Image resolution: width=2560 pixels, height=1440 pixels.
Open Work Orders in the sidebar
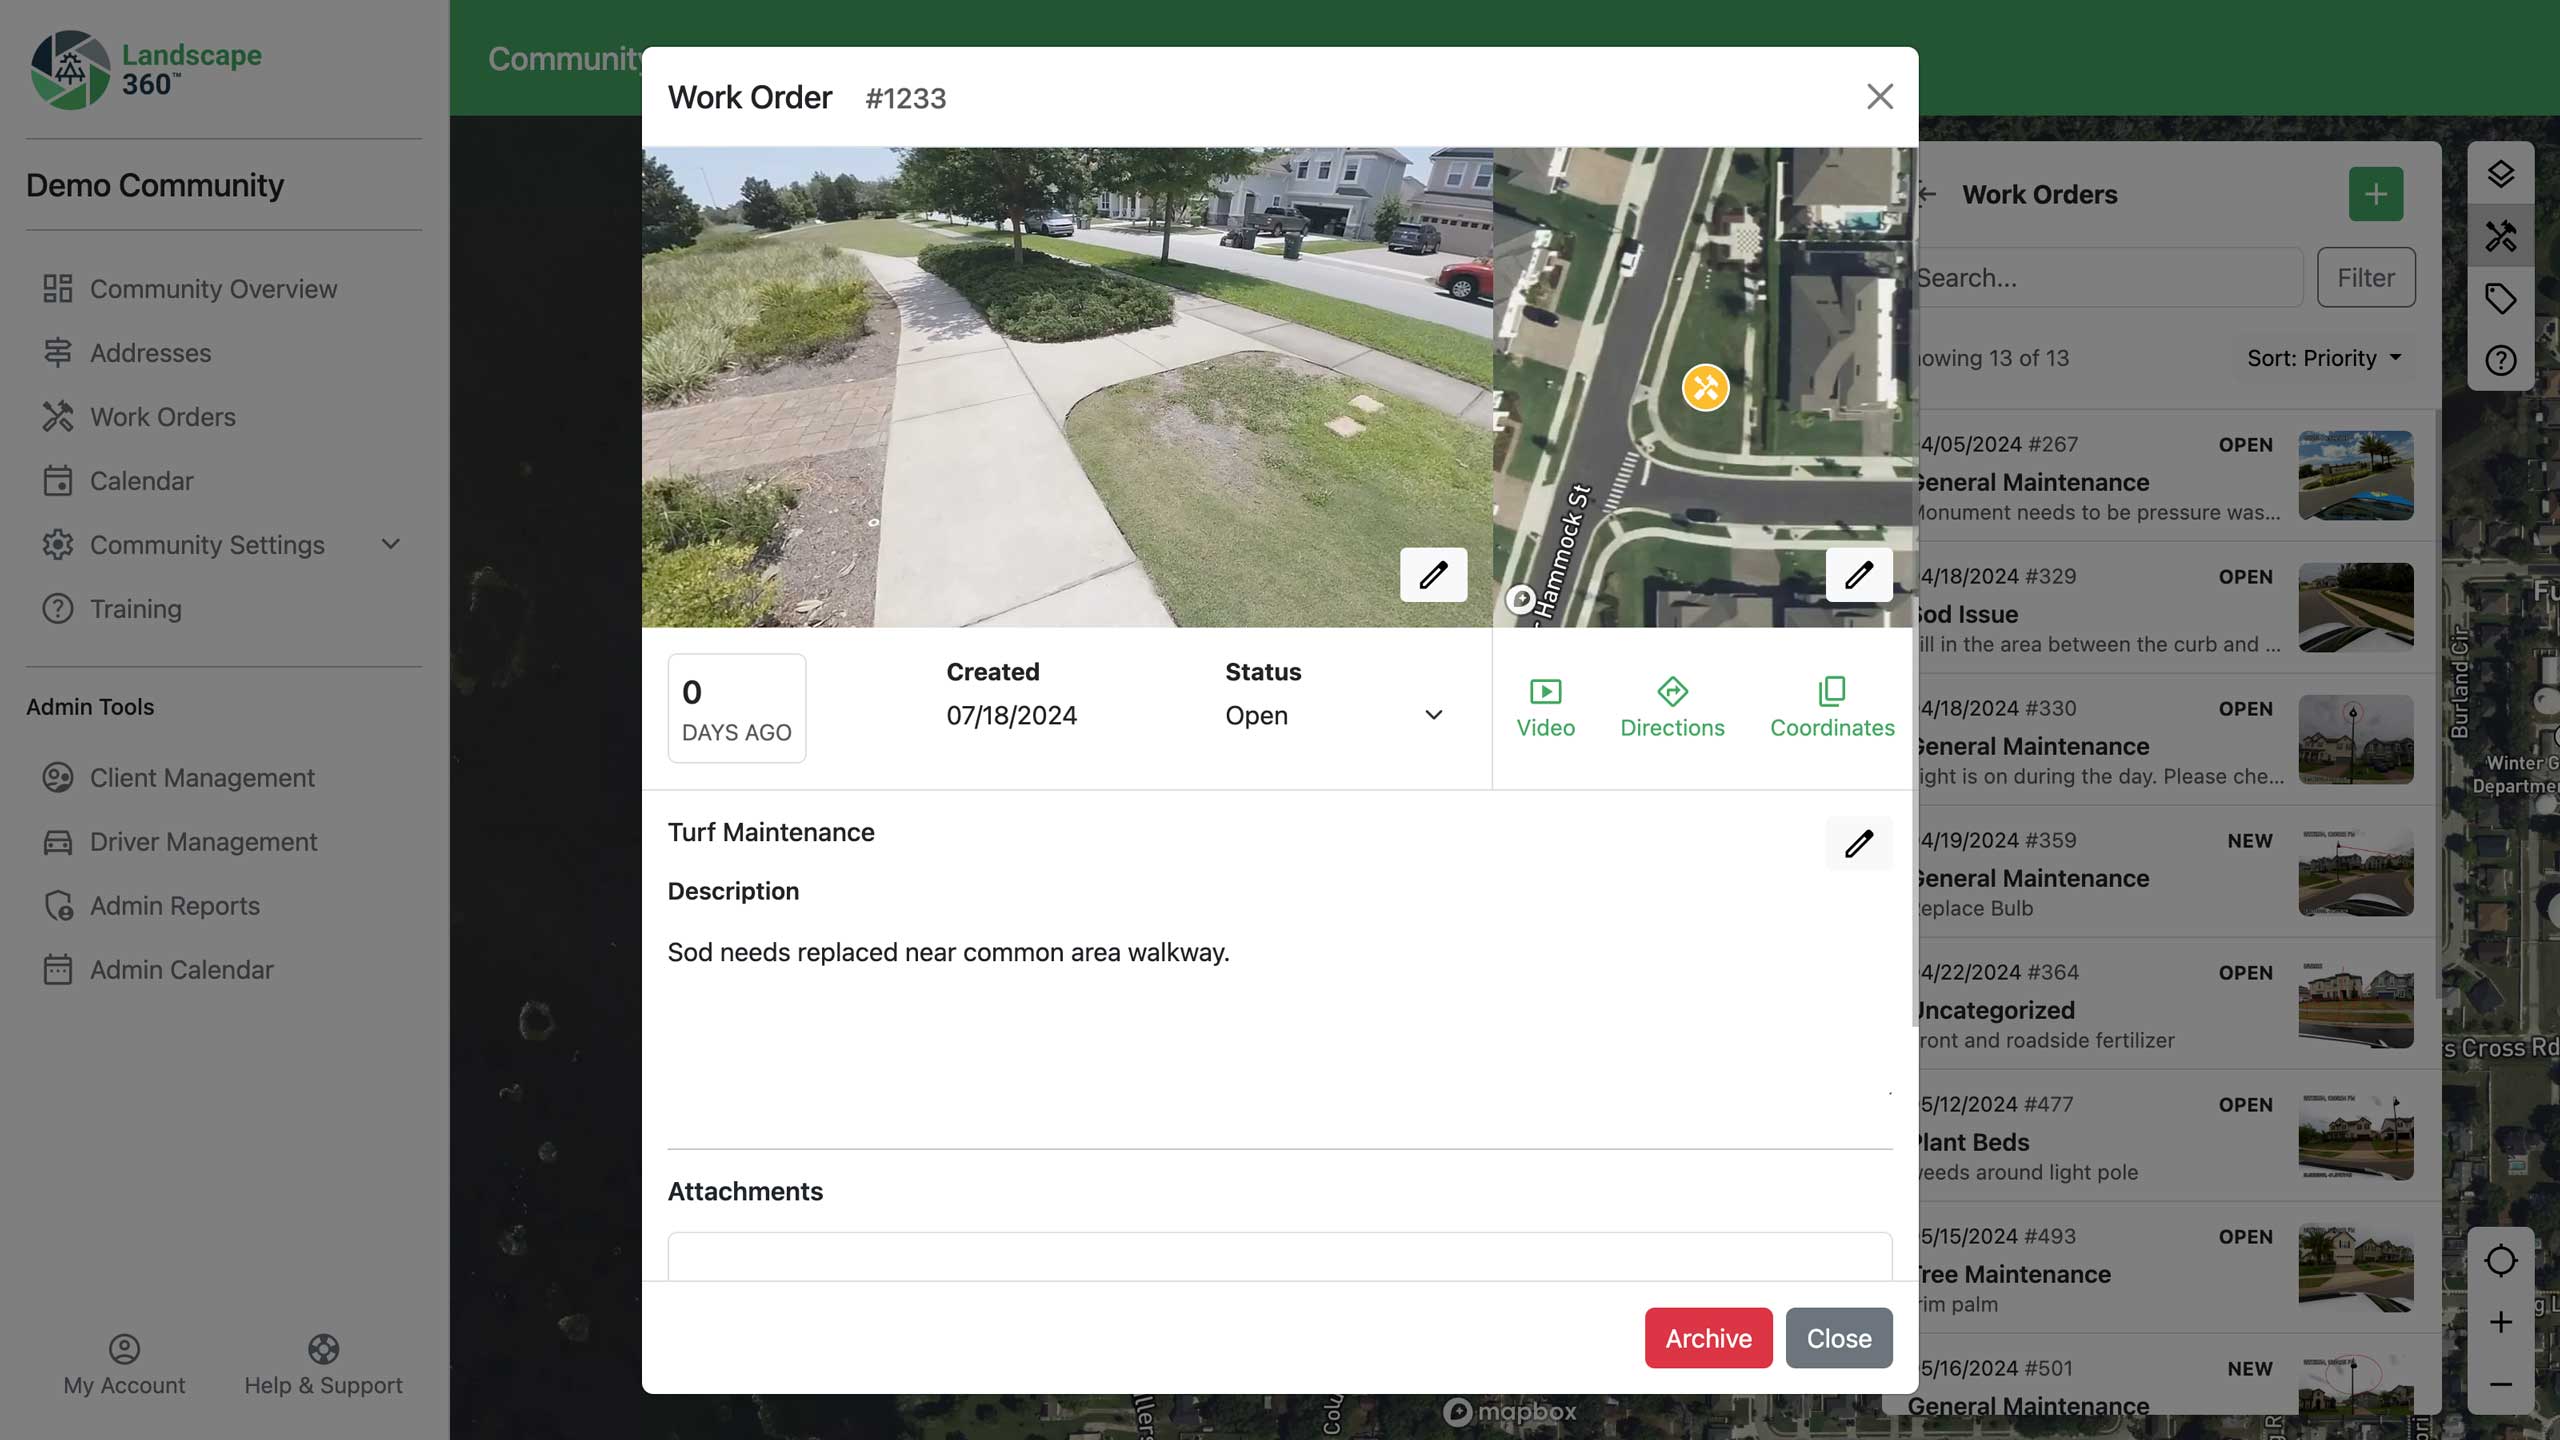[x=162, y=416]
